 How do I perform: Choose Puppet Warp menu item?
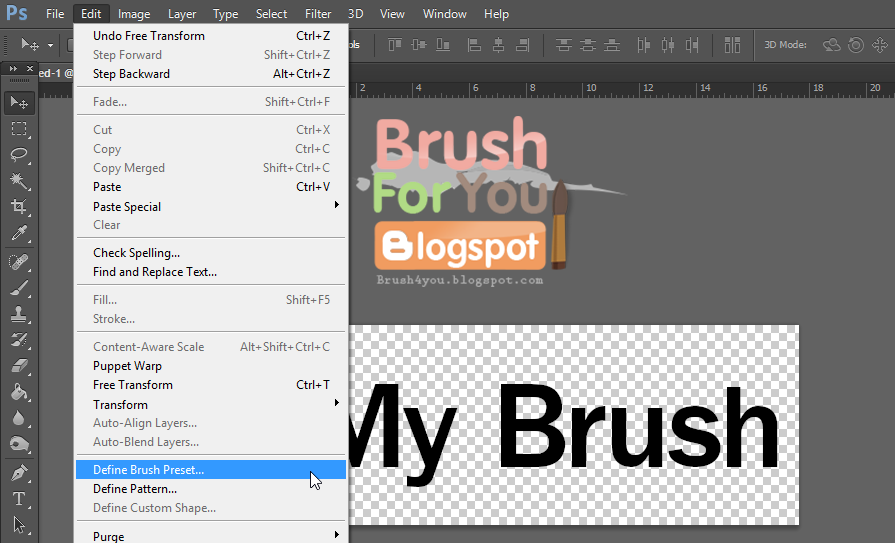pos(211,365)
